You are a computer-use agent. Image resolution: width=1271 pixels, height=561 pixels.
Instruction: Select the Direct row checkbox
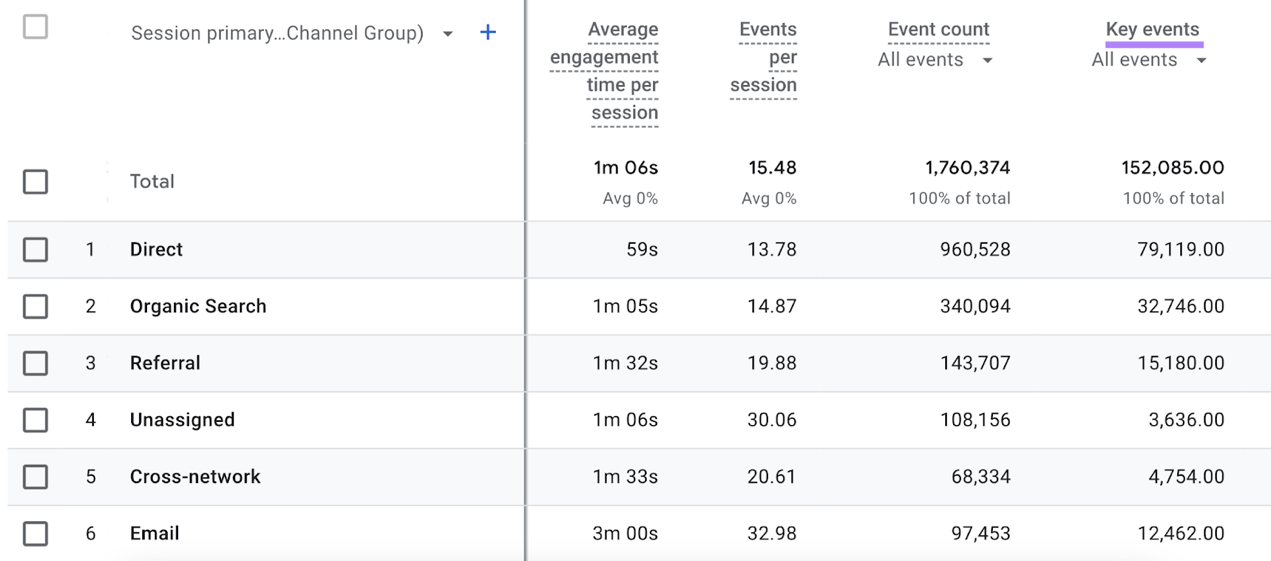pos(35,249)
